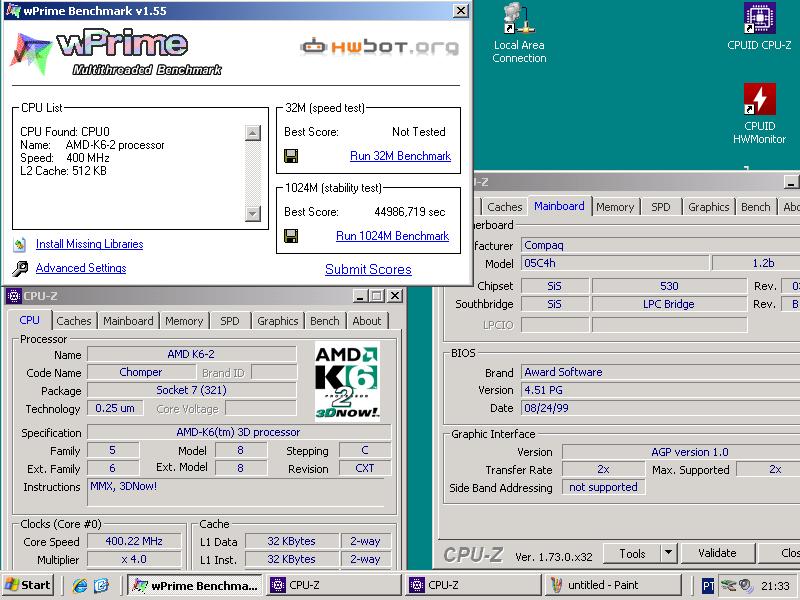Click the CPU-Z title bar icon in front window

point(14,296)
